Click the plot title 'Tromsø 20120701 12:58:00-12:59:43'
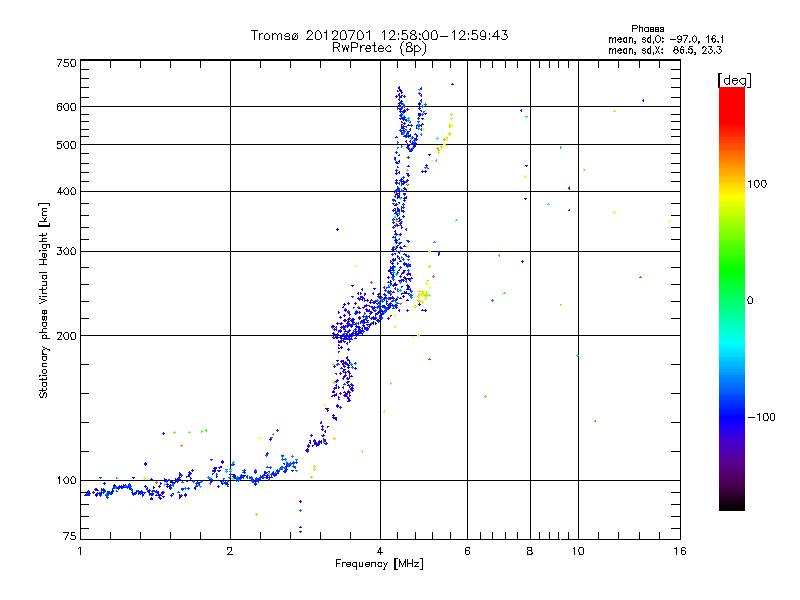 [380, 35]
